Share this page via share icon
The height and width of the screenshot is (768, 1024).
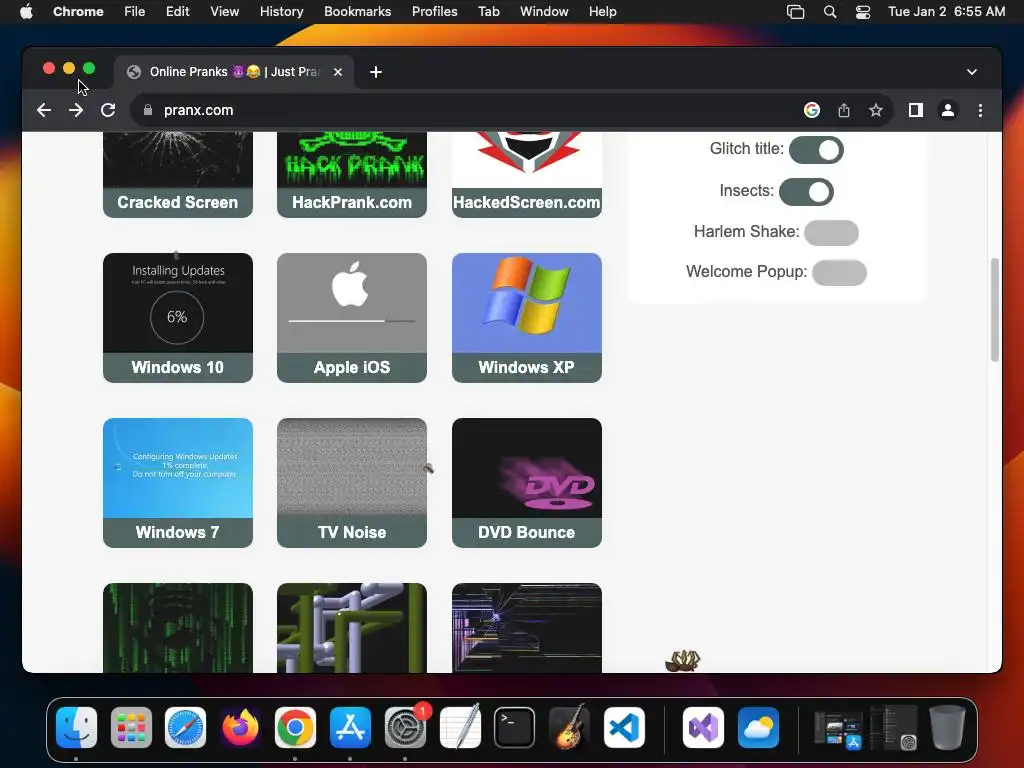coord(844,110)
